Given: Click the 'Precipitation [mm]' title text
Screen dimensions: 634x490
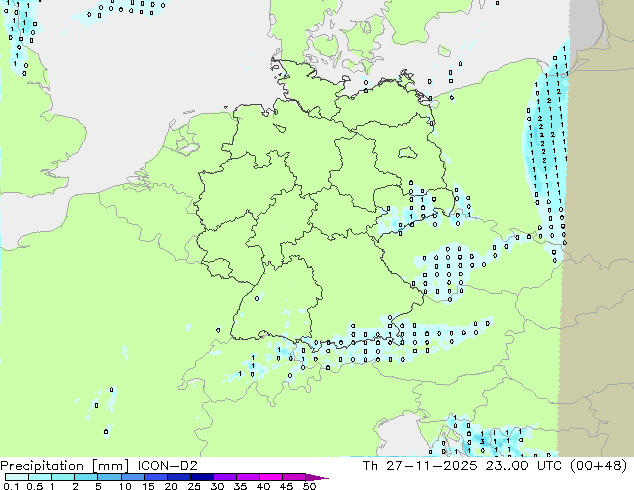Looking at the screenshot, I should (65, 466).
